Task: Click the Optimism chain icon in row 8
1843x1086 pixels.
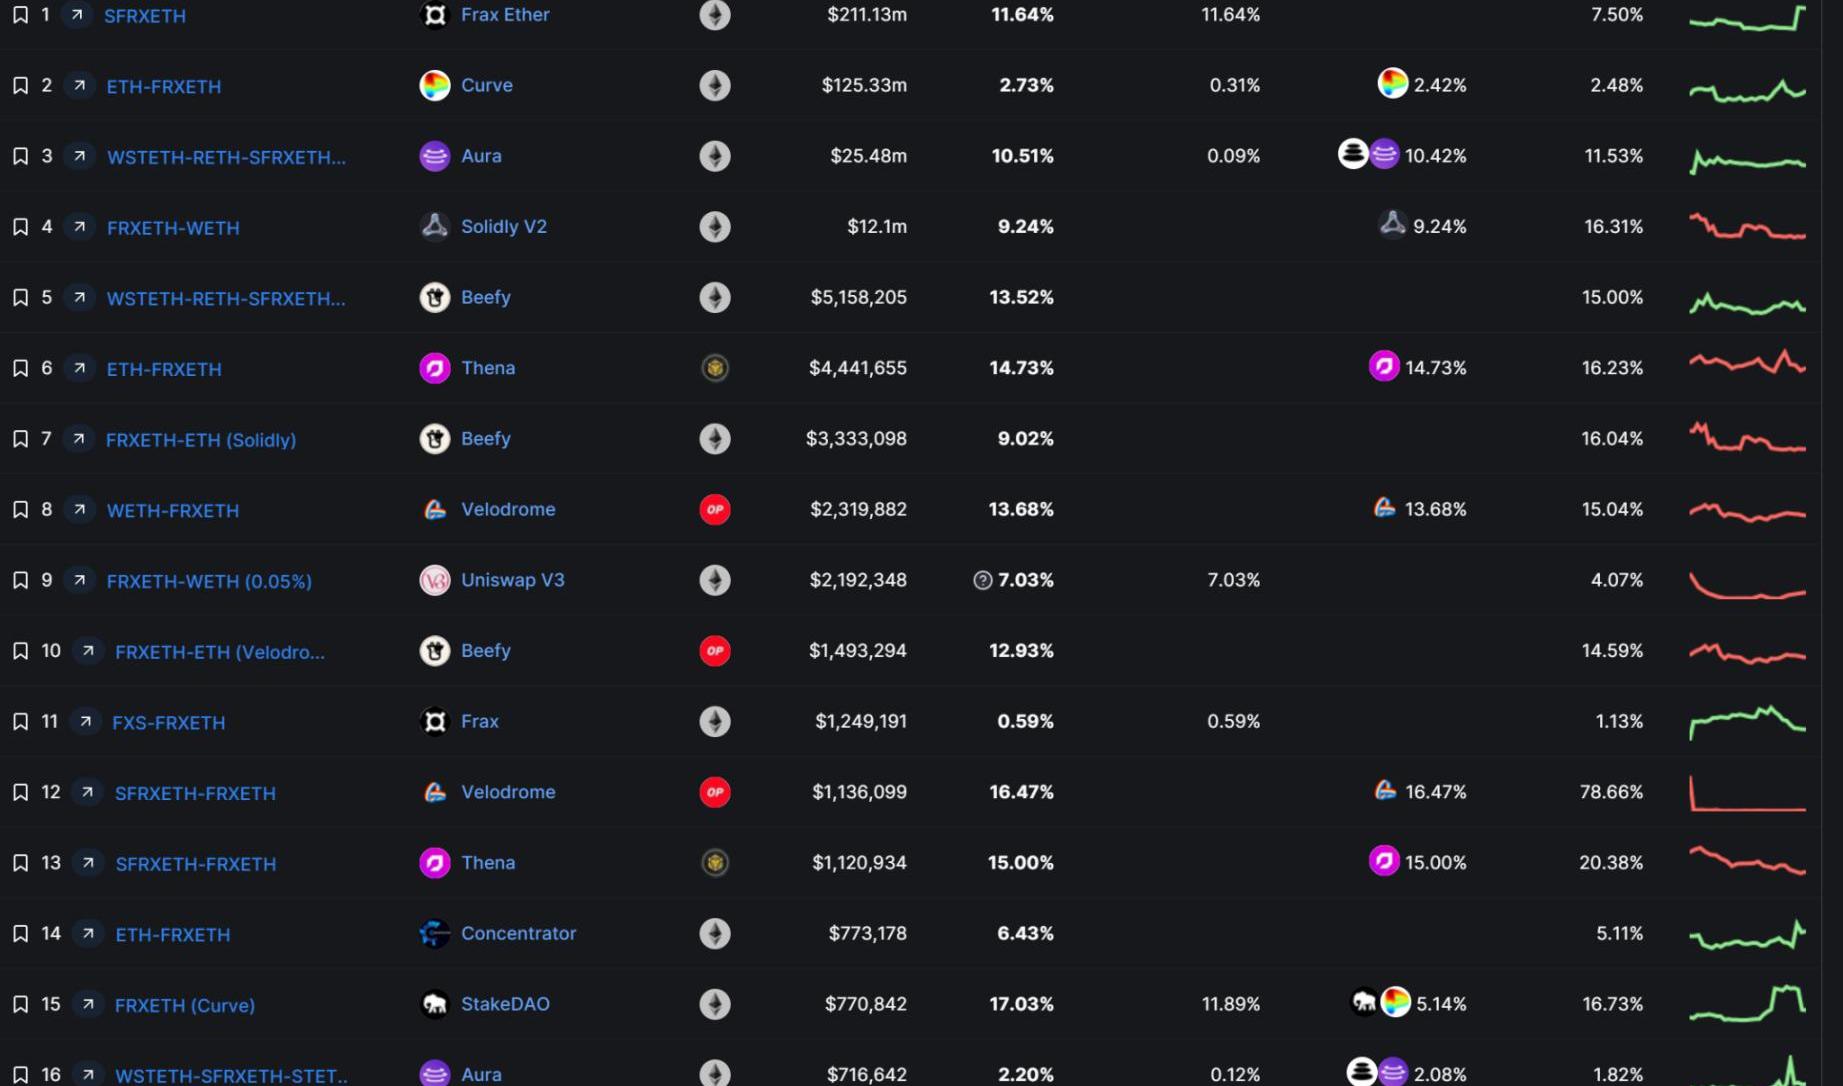Action: (x=714, y=509)
